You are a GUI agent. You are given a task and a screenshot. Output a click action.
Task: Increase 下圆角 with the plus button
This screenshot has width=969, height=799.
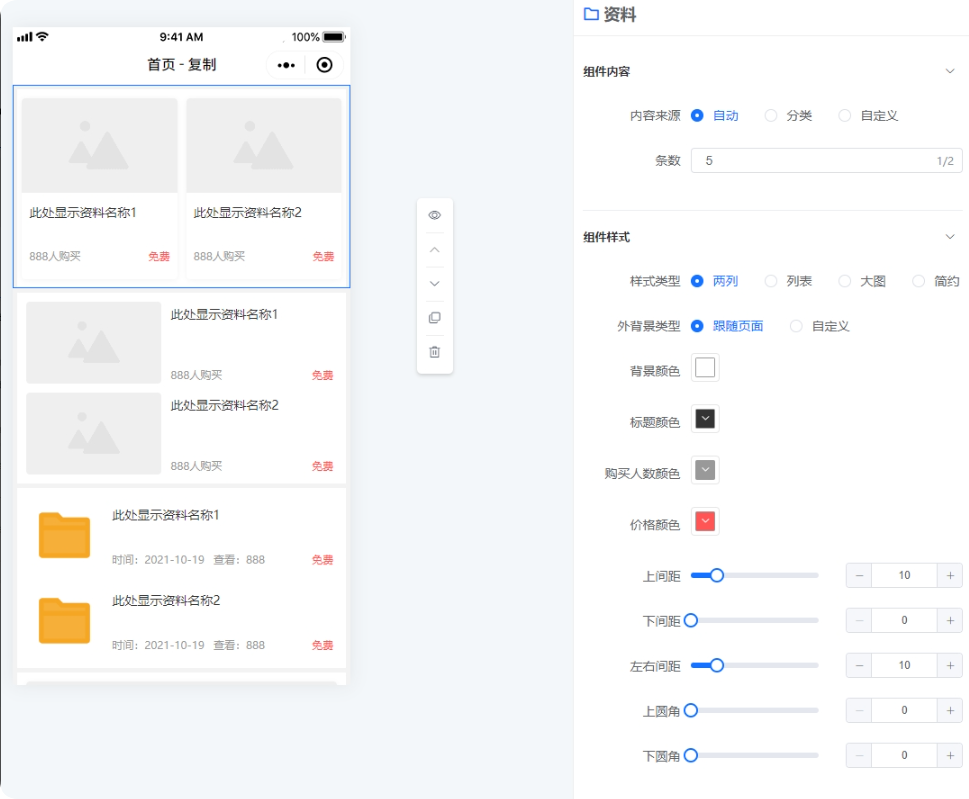950,755
